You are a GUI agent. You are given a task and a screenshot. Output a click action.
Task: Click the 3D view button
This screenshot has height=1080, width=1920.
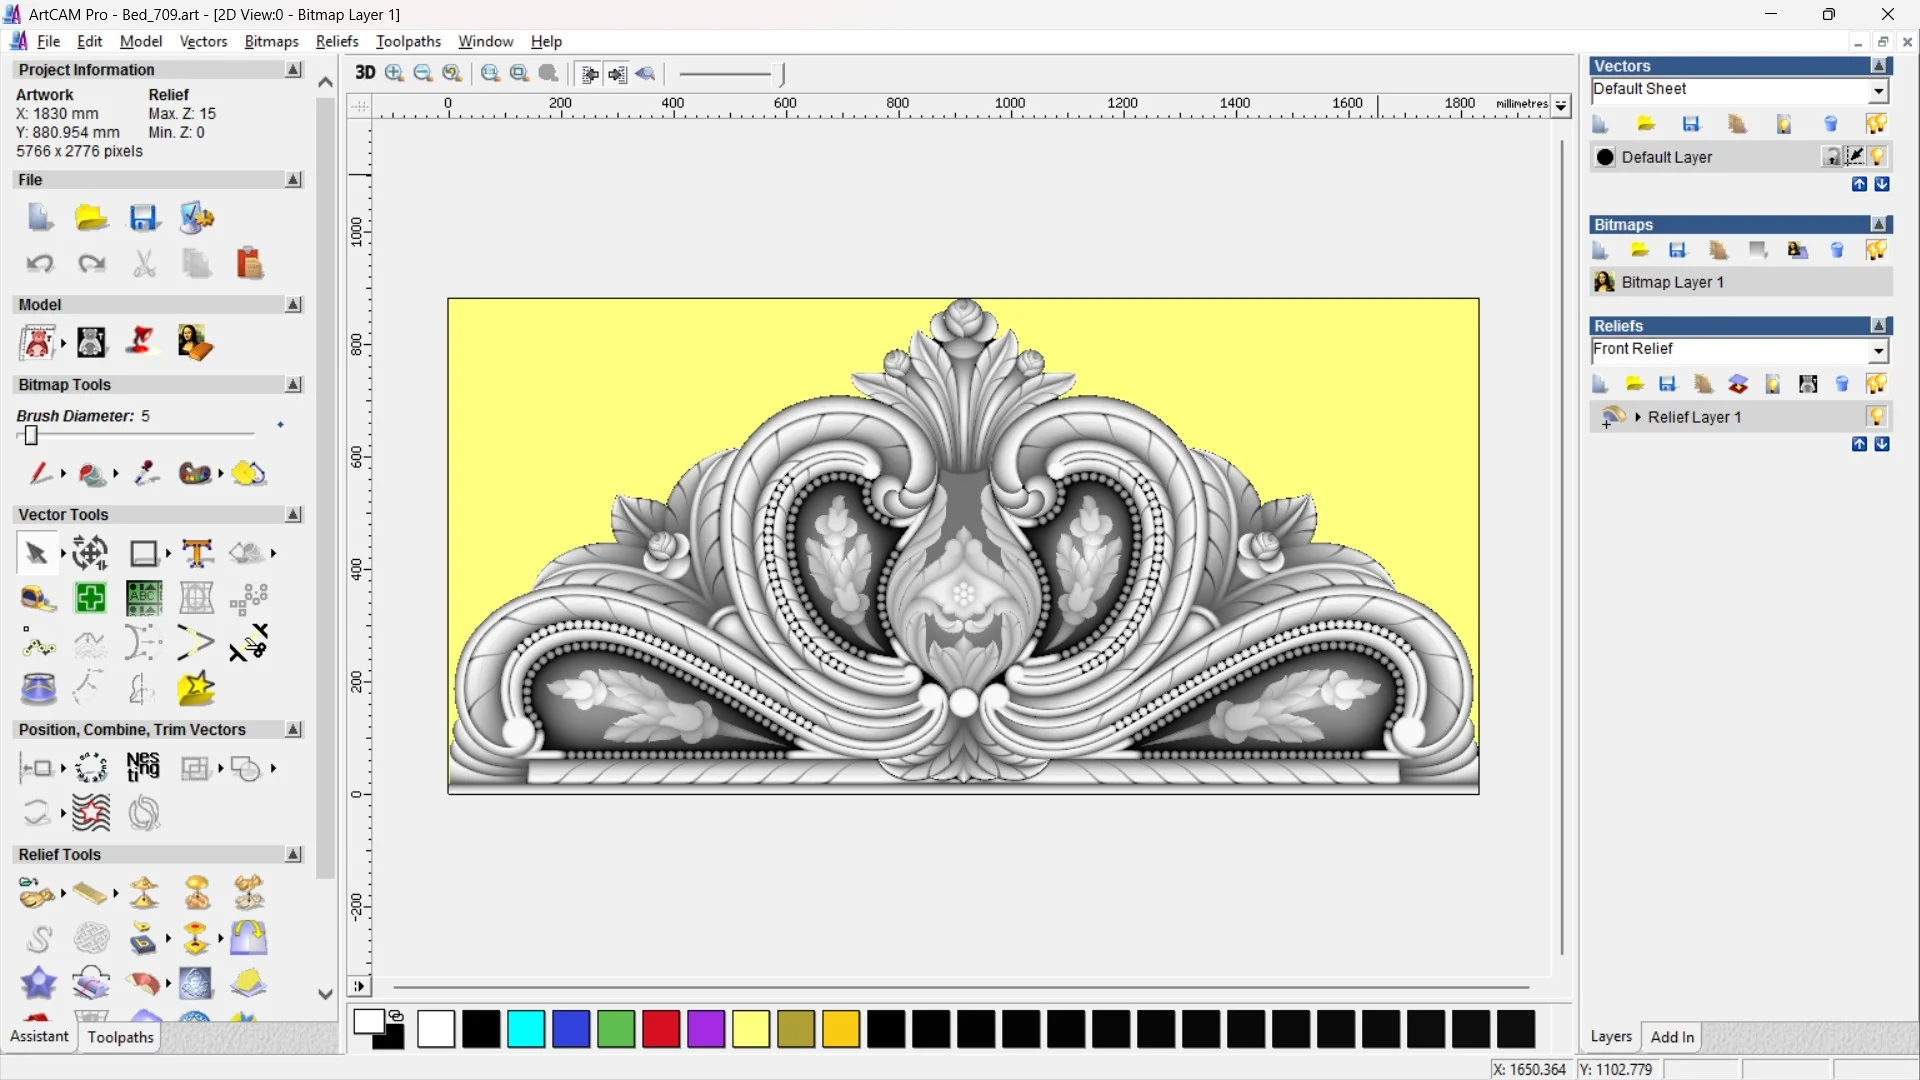(x=365, y=73)
